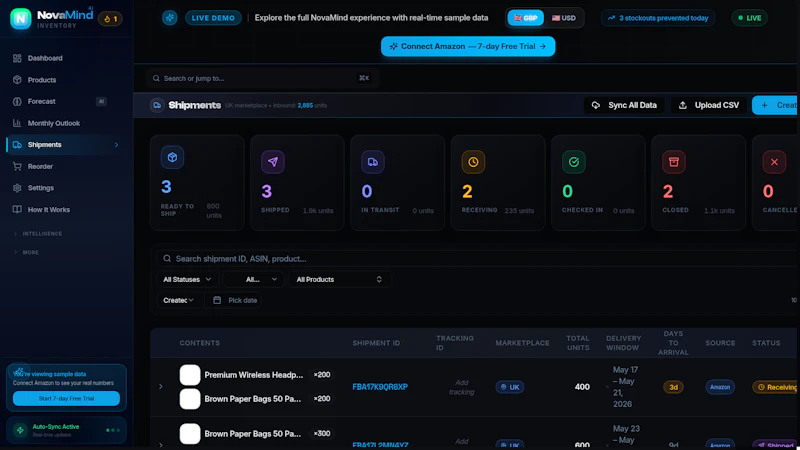Click the flame streak counter badge
Viewport: 800px width, 450px height.
coord(110,19)
